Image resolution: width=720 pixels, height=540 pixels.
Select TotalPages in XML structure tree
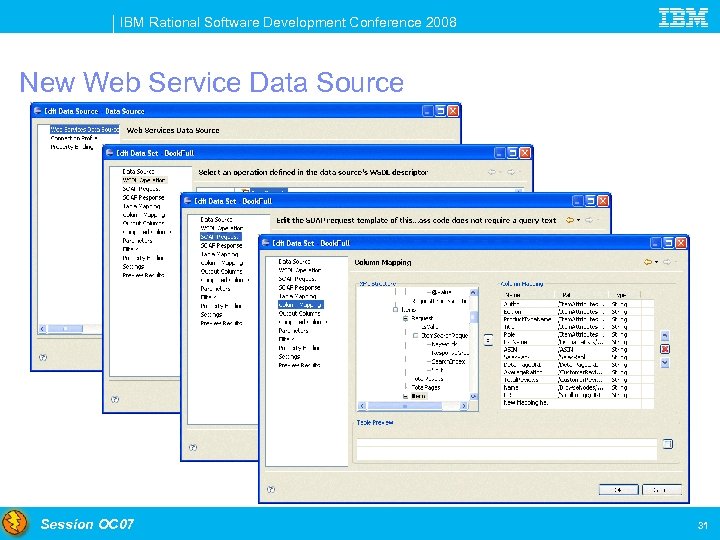(x=426, y=388)
